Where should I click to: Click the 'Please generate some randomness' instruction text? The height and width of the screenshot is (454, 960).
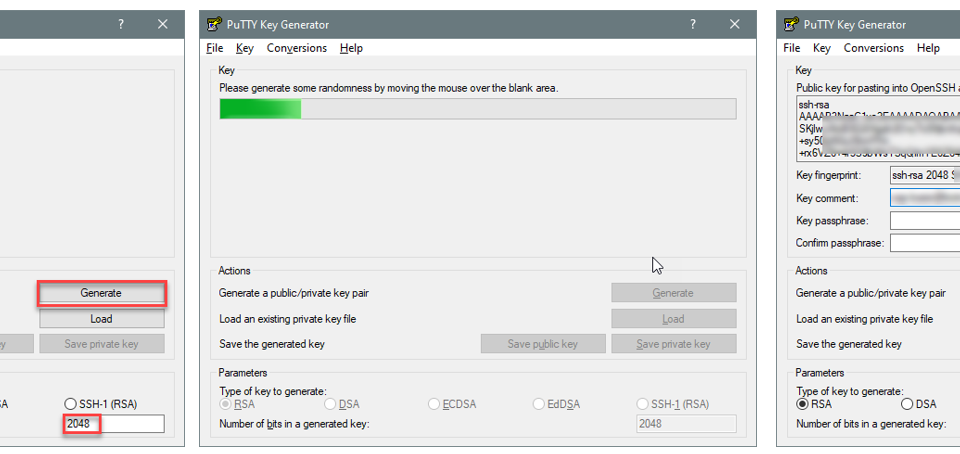pyautogui.click(x=389, y=88)
